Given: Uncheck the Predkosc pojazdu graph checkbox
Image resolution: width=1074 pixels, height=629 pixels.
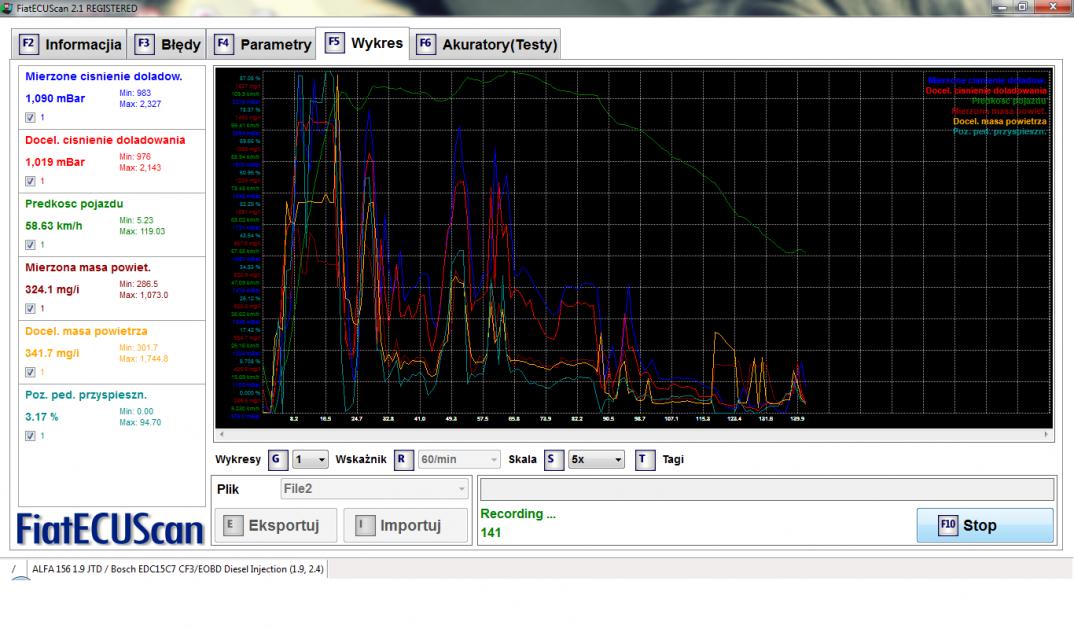Looking at the screenshot, I should (x=30, y=244).
